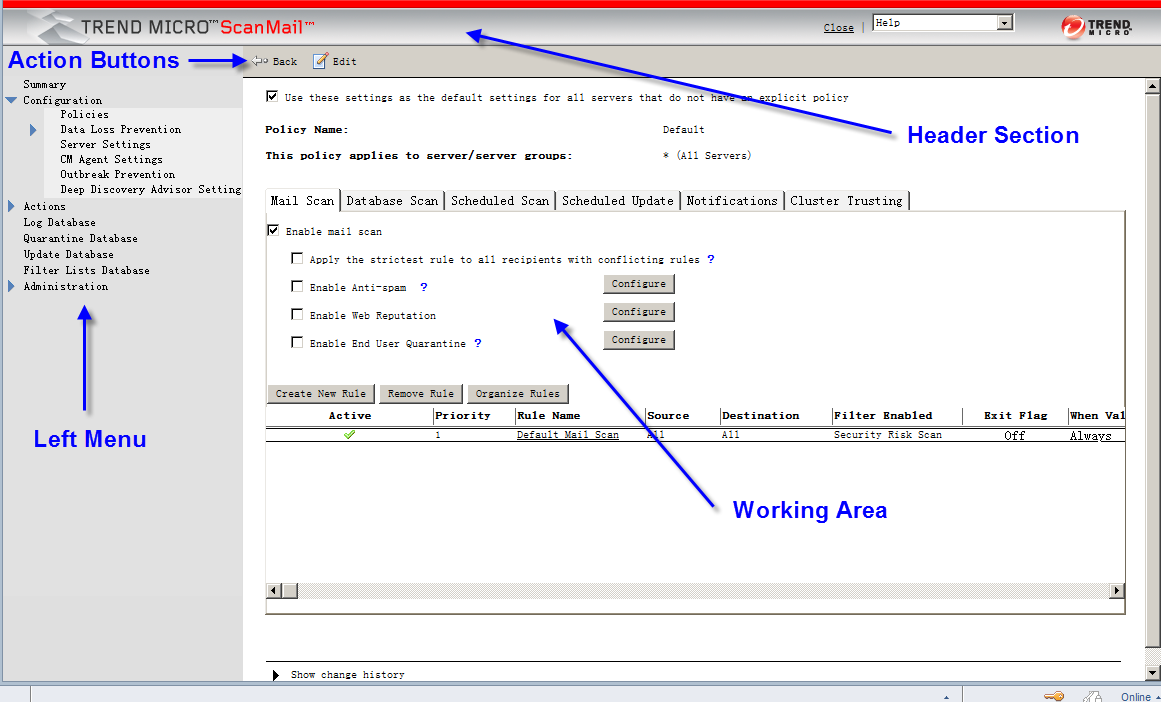Image resolution: width=1161 pixels, height=702 pixels.
Task: Click help icon next to Enable Anti-spam
Action: tap(423, 287)
